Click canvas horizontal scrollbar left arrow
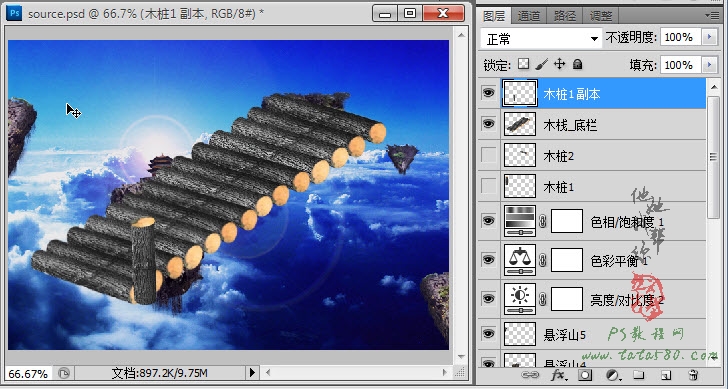The width and height of the screenshot is (728, 389). point(267,372)
